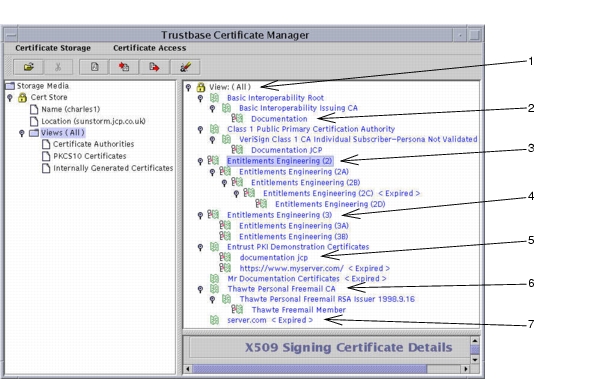Collapse the Entitlements Engineering (3) node

(x=200, y=215)
